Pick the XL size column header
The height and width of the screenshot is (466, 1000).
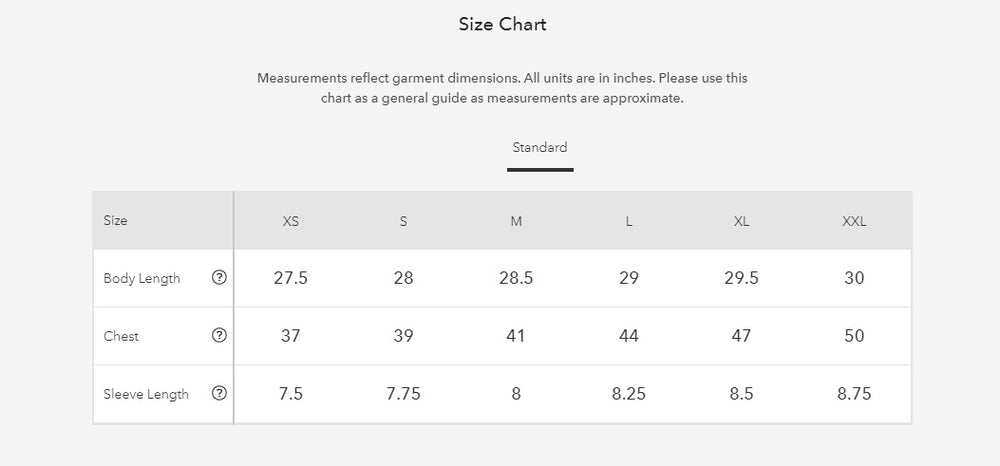click(x=741, y=221)
